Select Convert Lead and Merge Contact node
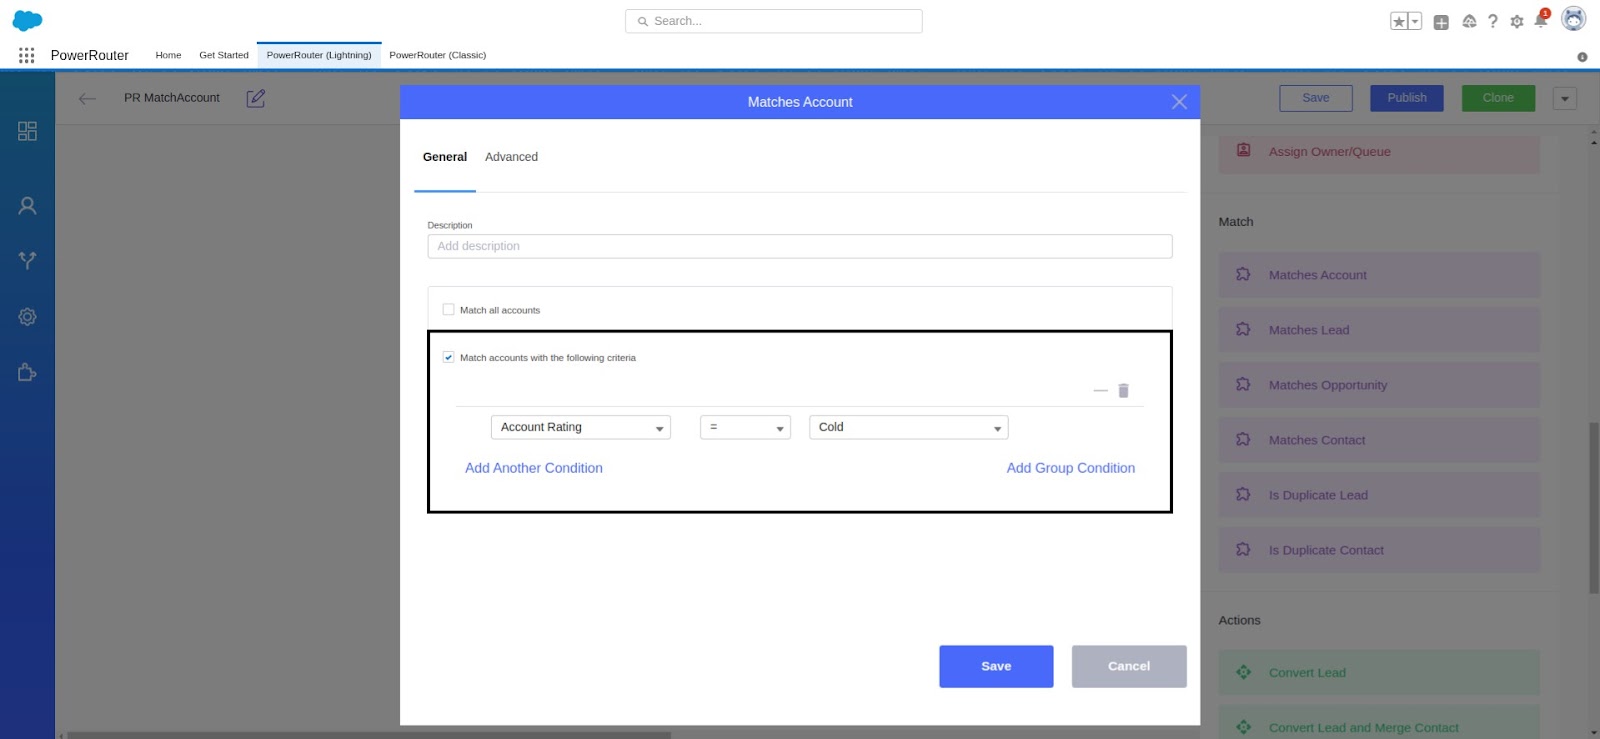Screen dimensions: 1600x739 [x=1379, y=723]
